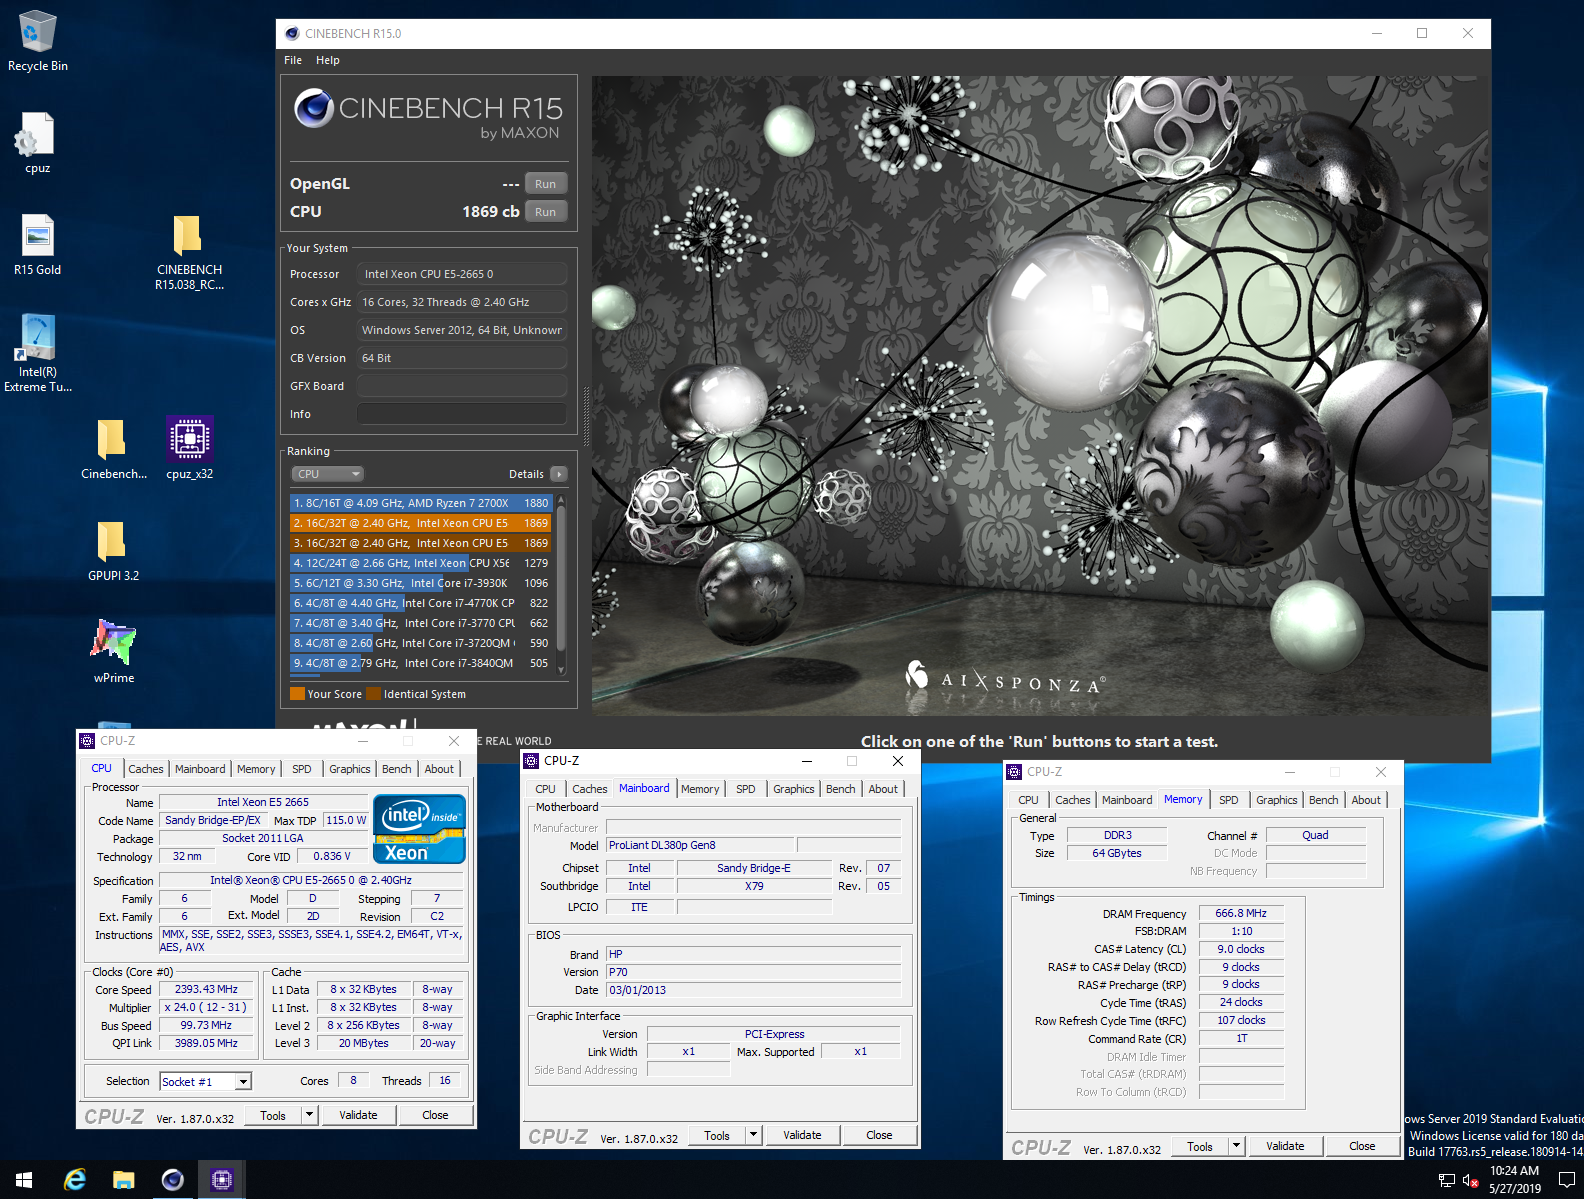The height and width of the screenshot is (1199, 1584).
Task: Click the ranking list vertical scrollbar
Action: point(561,585)
